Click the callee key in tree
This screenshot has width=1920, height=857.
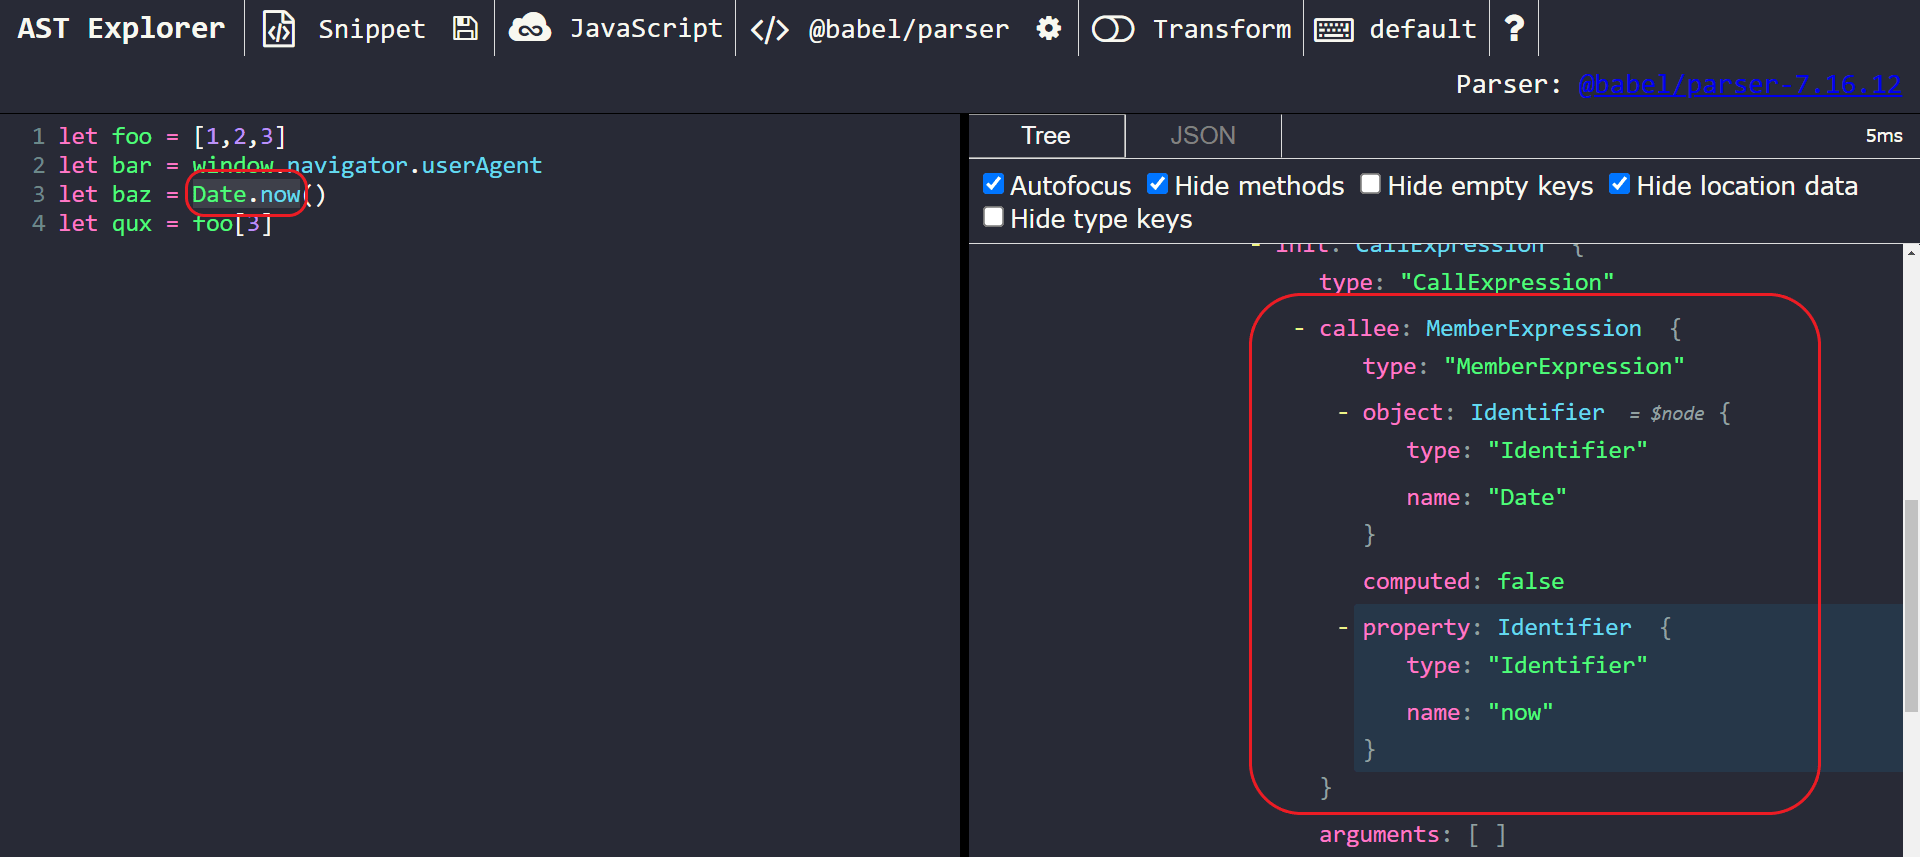(1358, 329)
